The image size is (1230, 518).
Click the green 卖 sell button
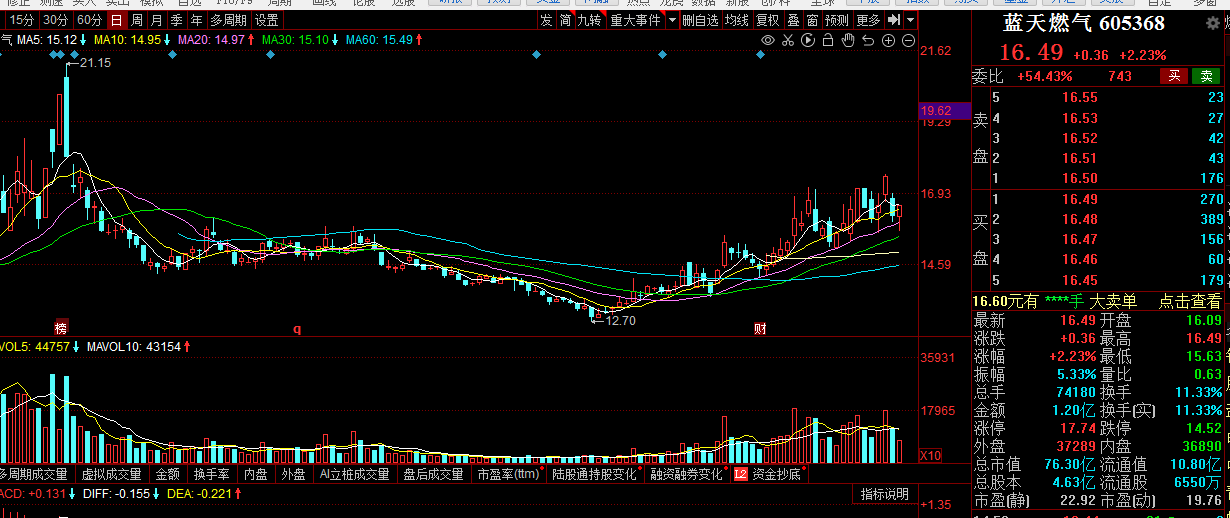click(1208, 75)
